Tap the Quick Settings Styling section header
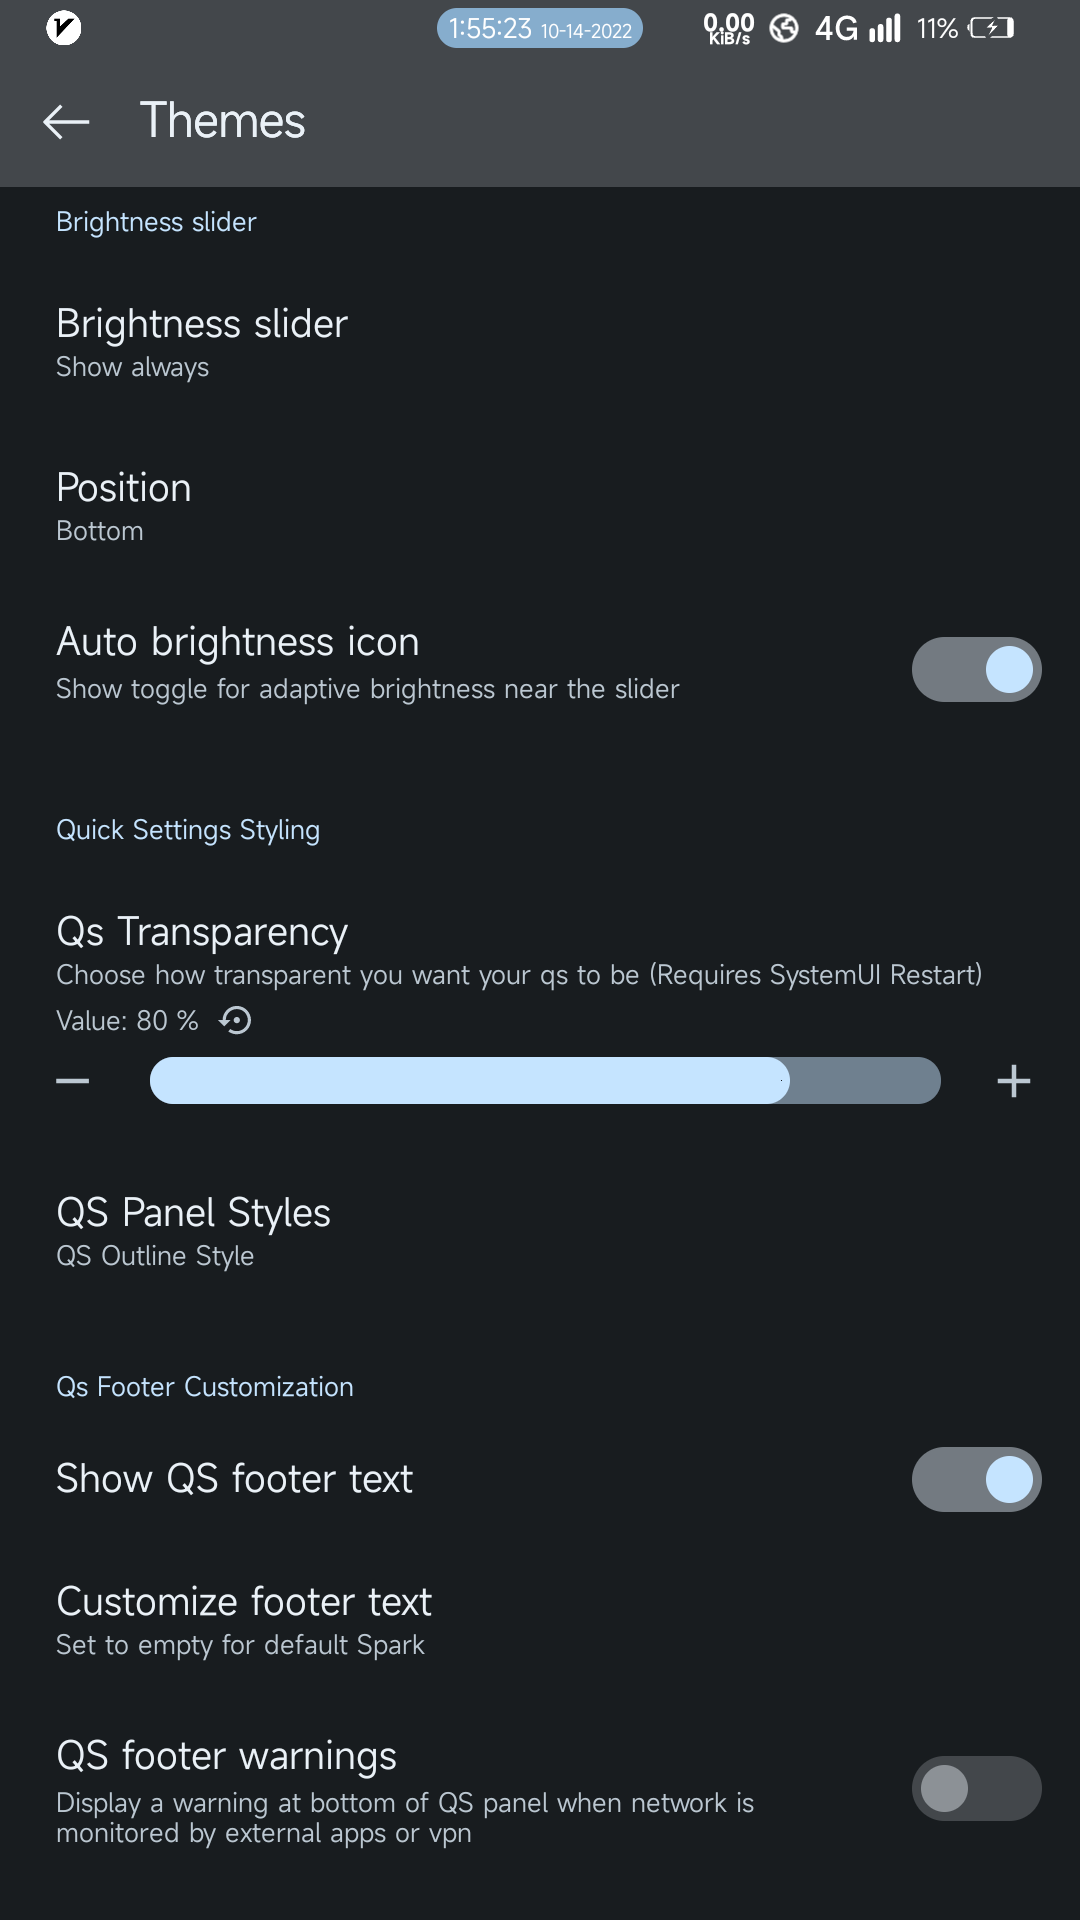This screenshot has width=1080, height=1920. pos(188,830)
